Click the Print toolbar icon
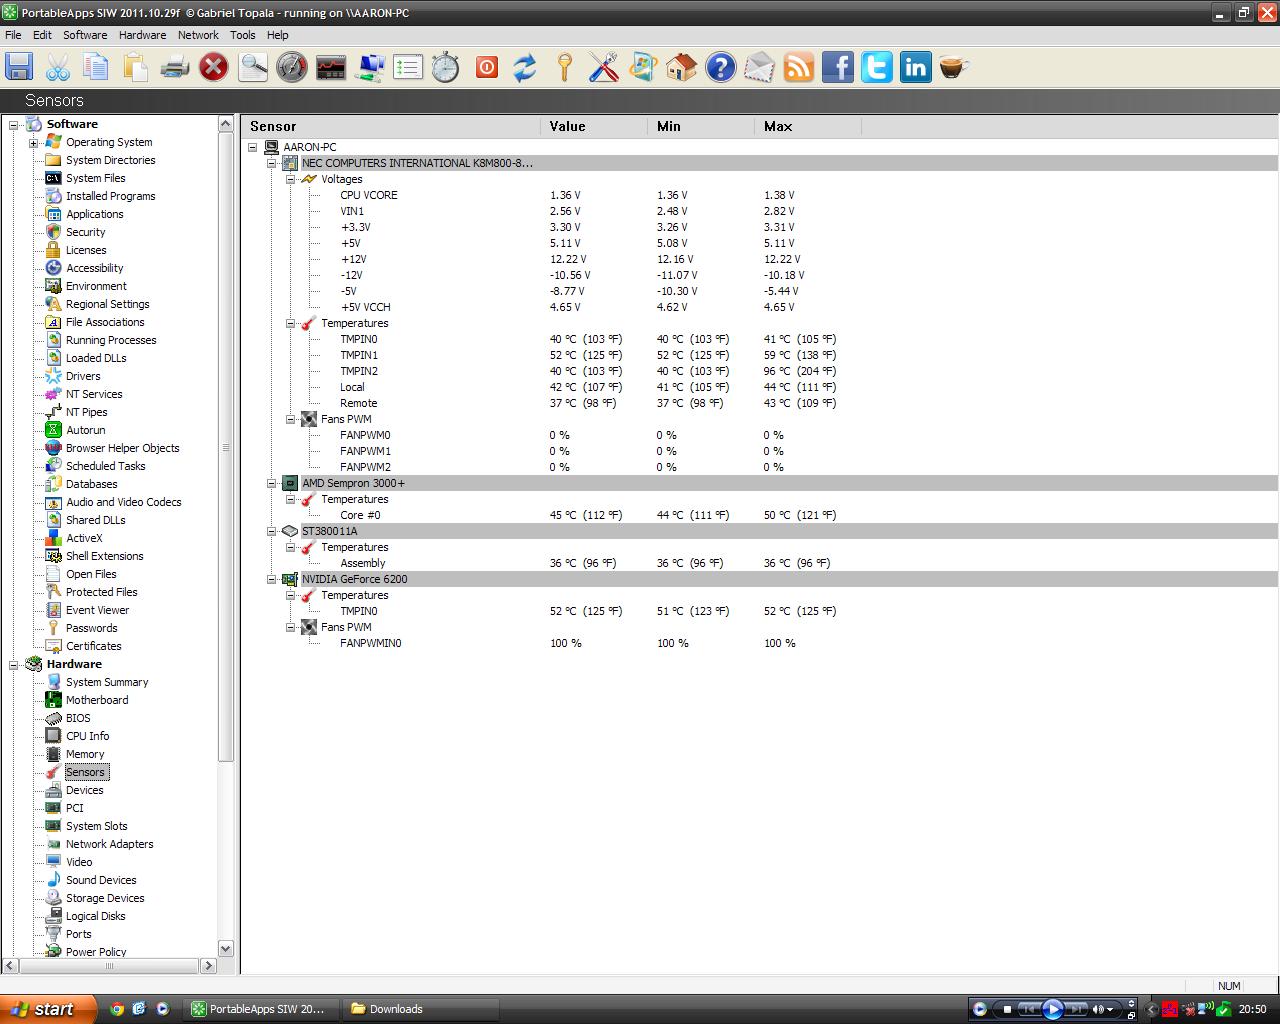 pyautogui.click(x=174, y=67)
